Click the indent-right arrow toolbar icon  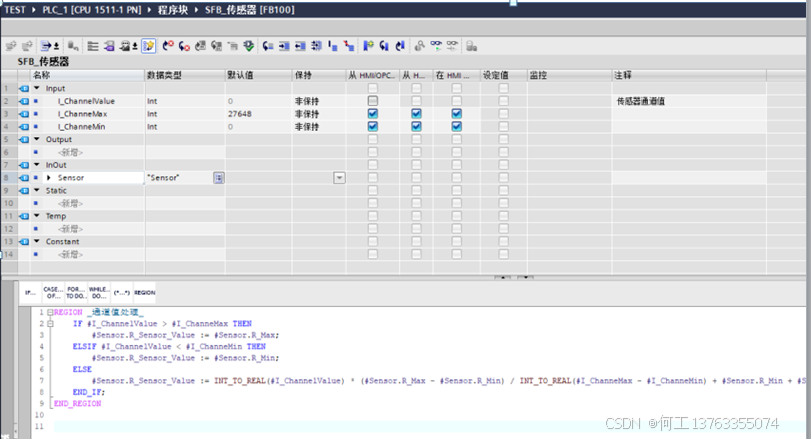tap(284, 46)
